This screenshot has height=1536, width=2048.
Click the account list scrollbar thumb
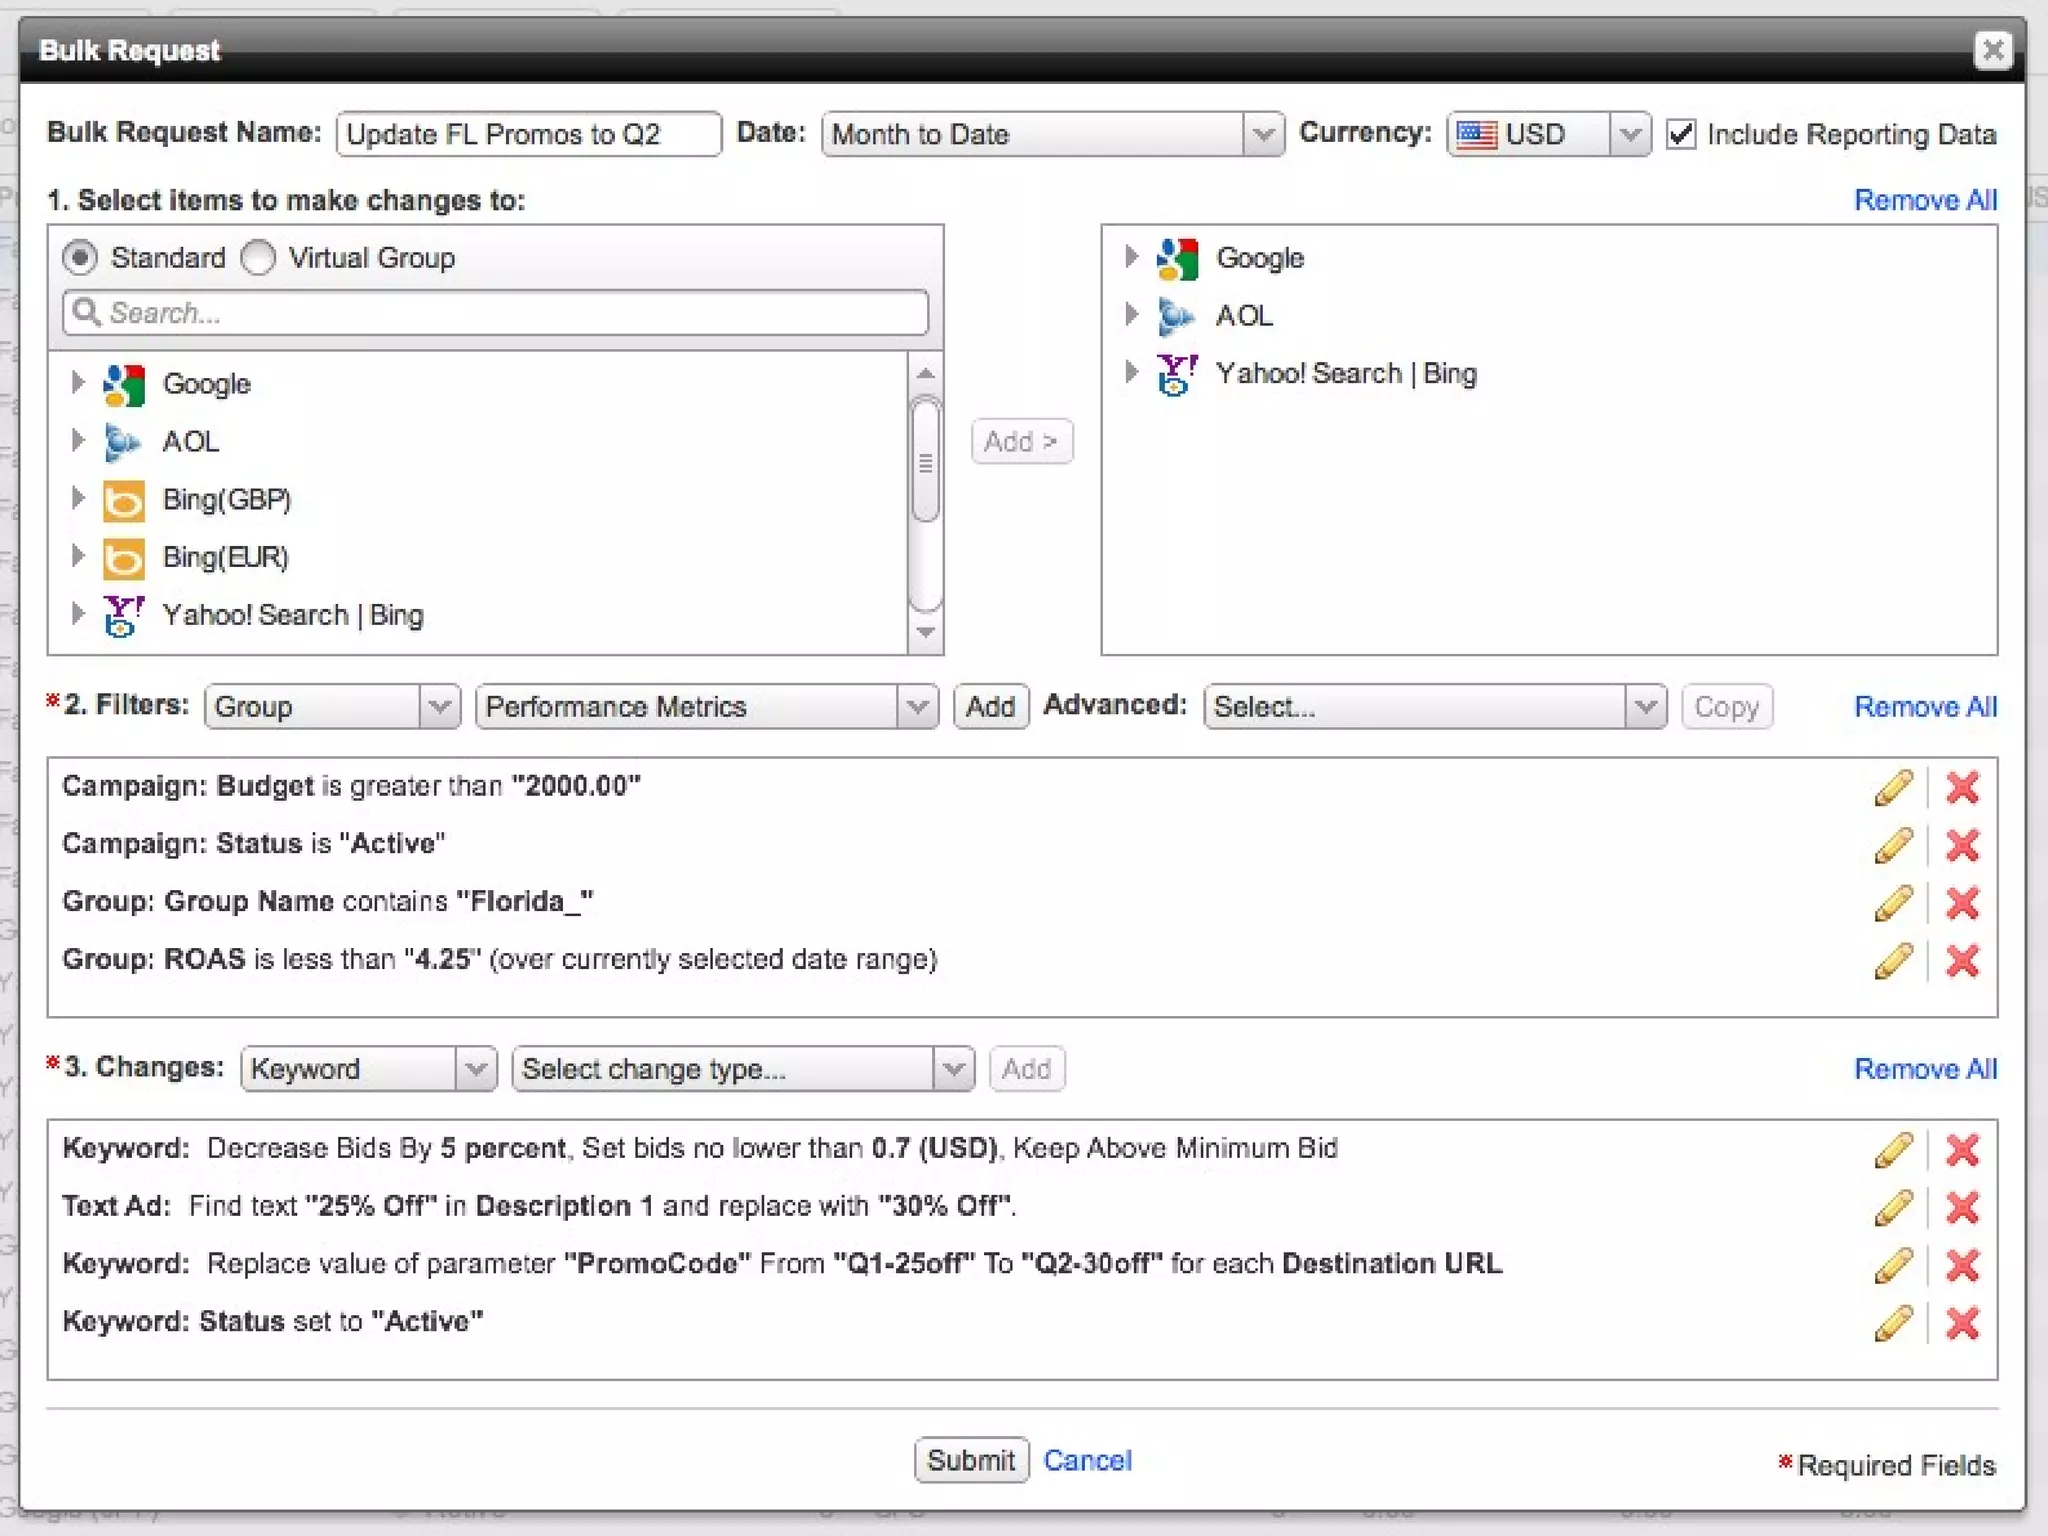926,461
